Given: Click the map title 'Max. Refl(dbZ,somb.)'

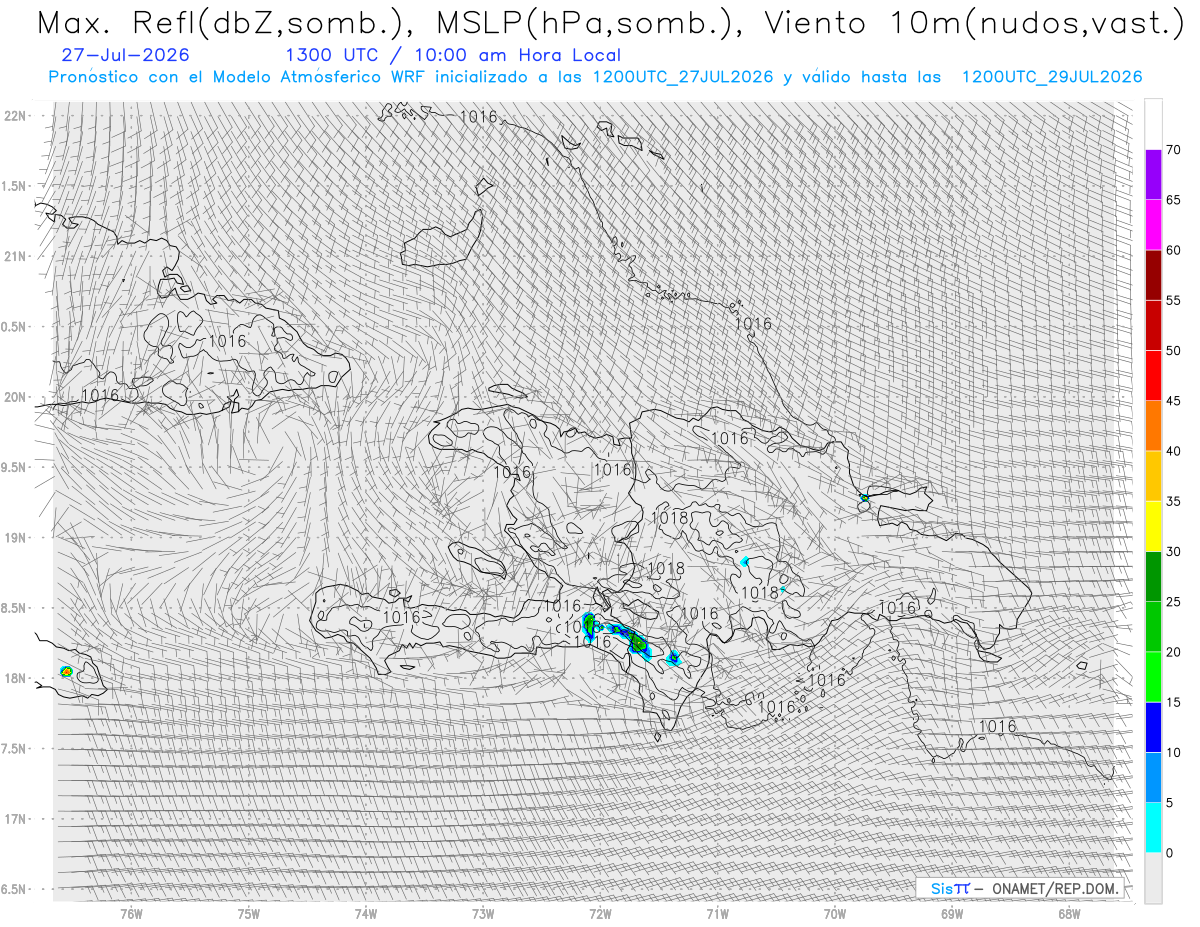Looking at the screenshot, I should 222,24.
